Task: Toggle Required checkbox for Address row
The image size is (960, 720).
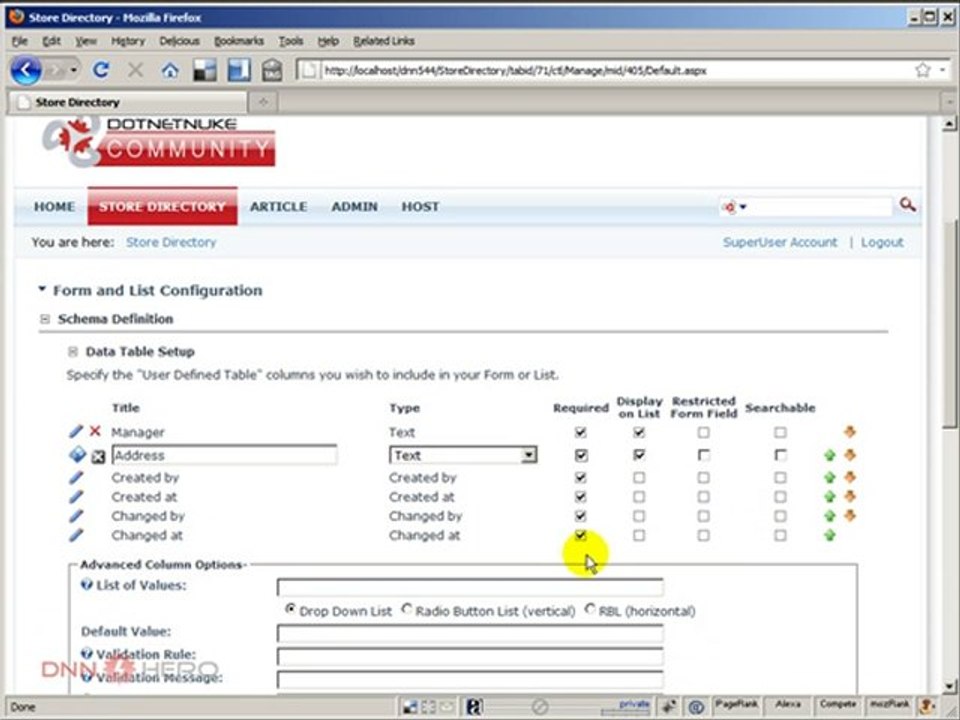Action: [581, 456]
